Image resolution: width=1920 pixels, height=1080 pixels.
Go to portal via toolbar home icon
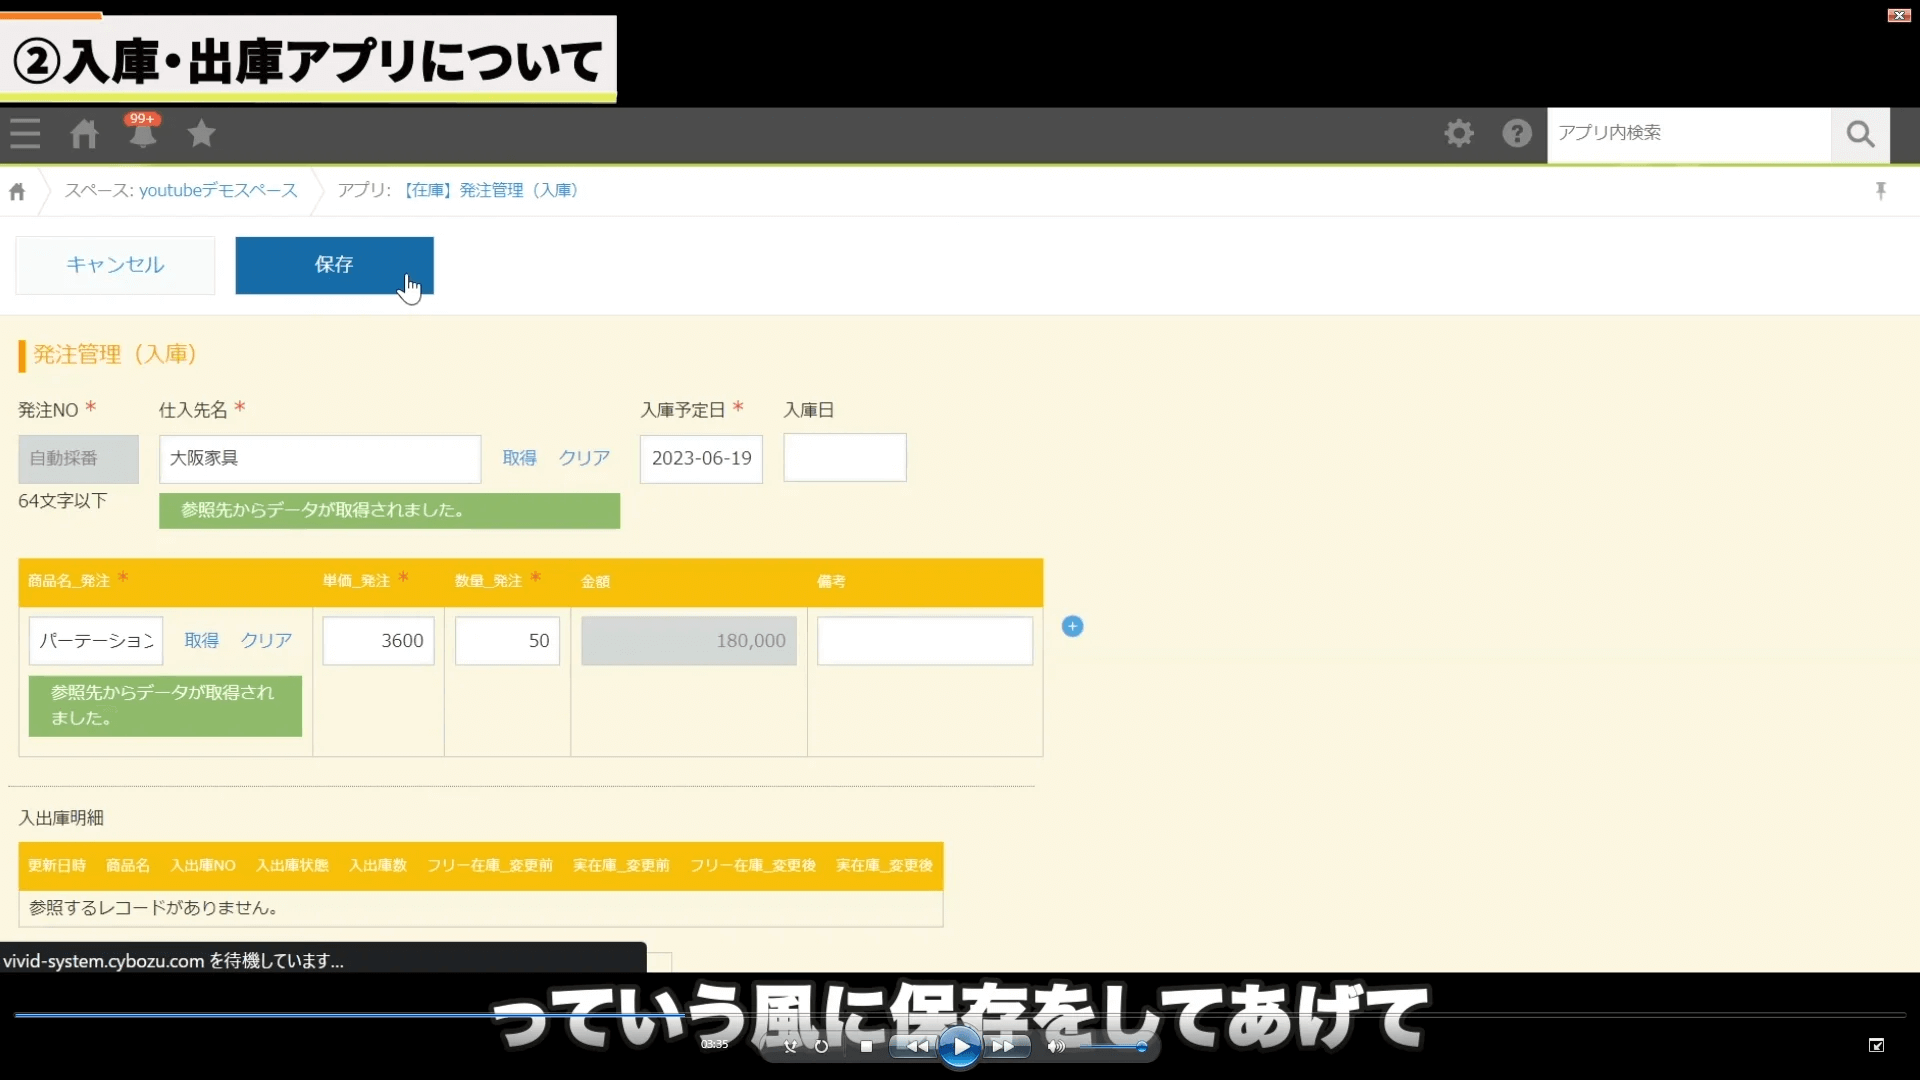[x=84, y=133]
